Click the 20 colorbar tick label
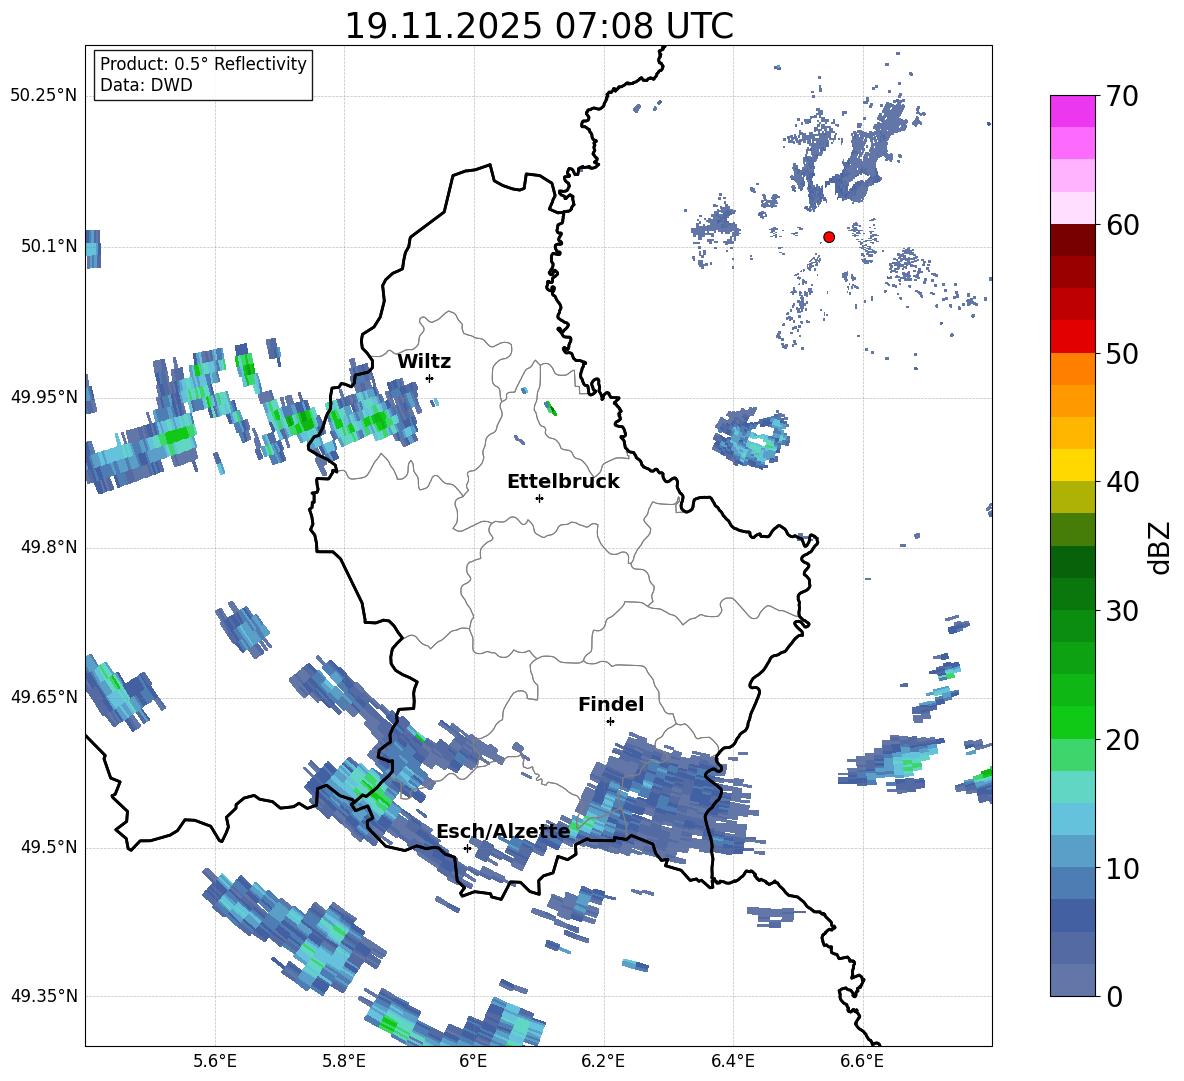 [1122, 740]
